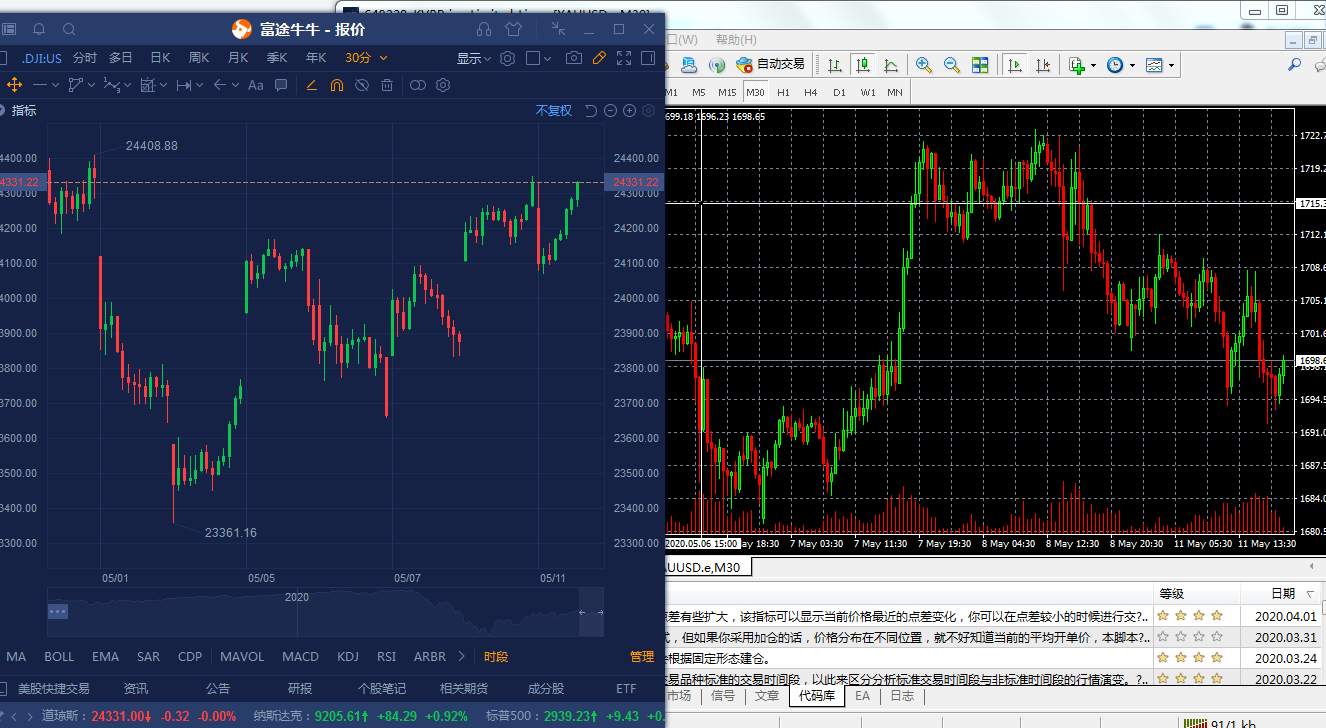This screenshot has height=728, width=1326.
Task: Hide drawings with crossed-eye icon
Action: click(x=362, y=85)
